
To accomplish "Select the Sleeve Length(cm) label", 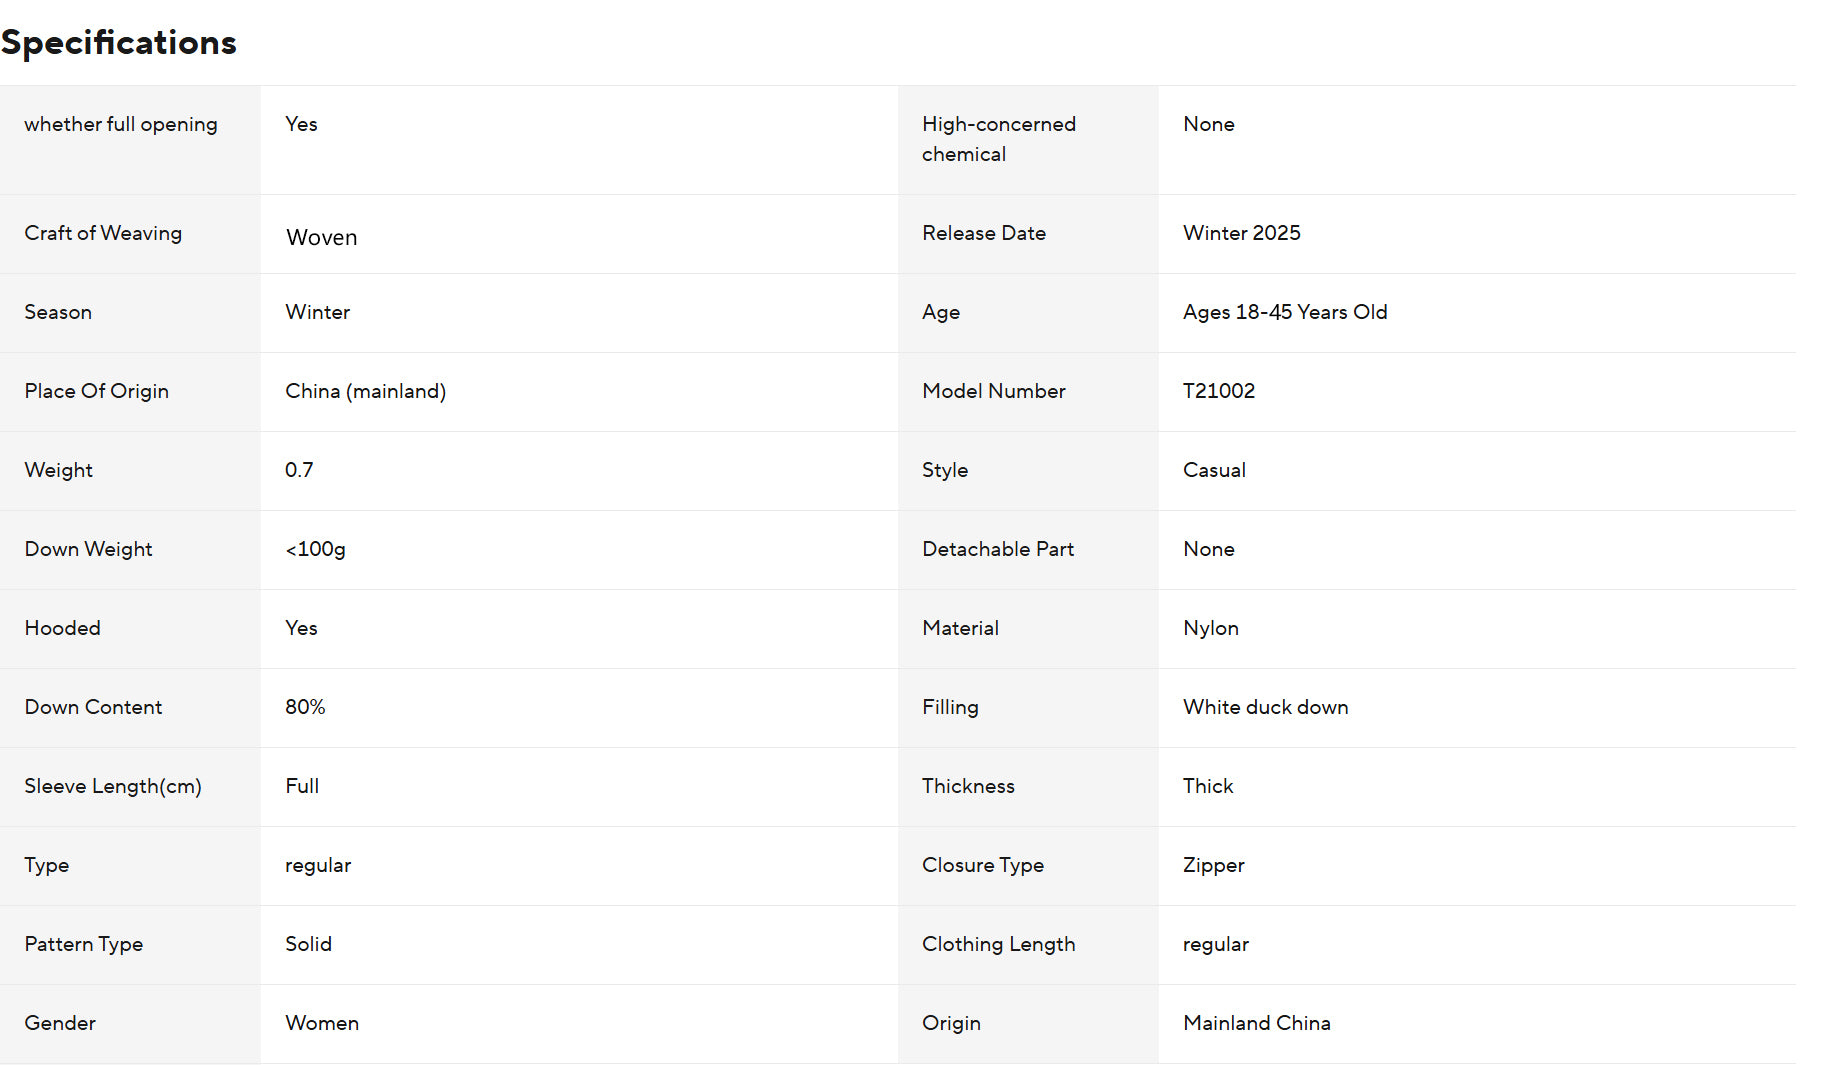I will point(113,786).
